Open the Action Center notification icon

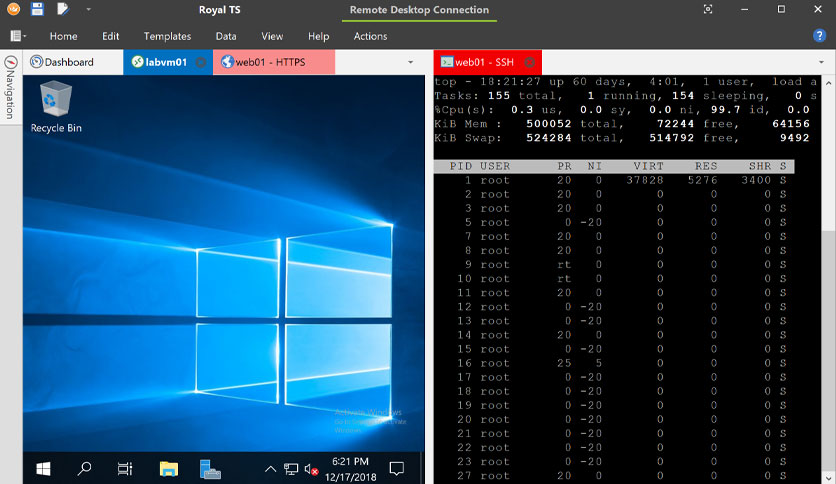pyautogui.click(x=396, y=469)
